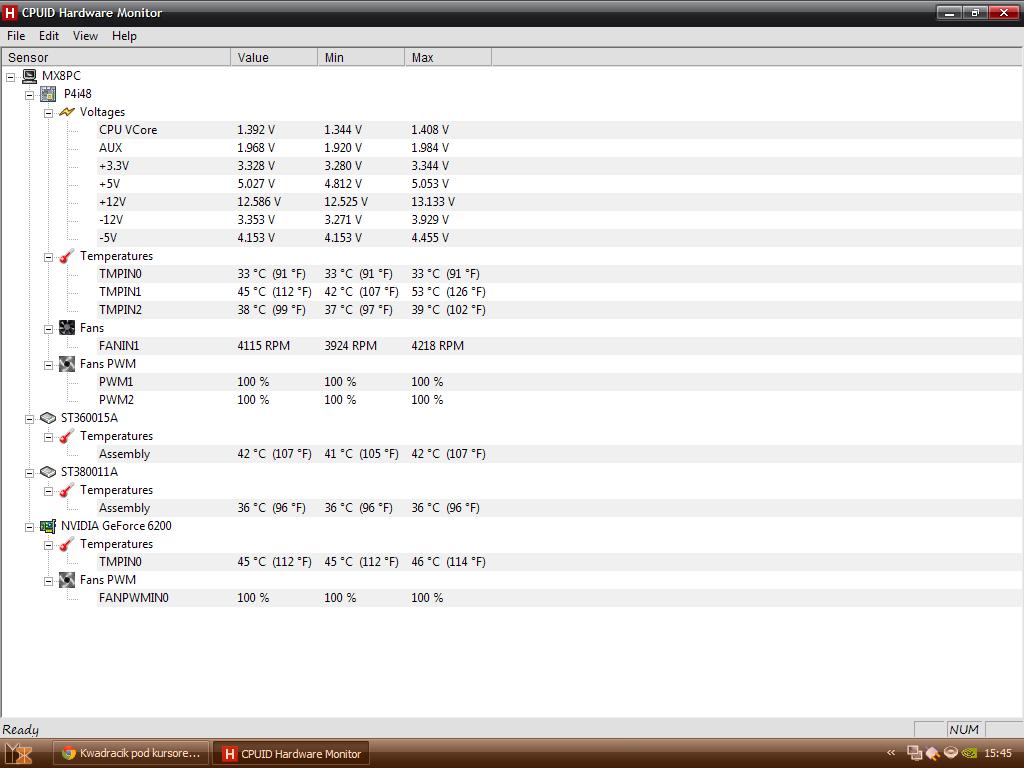Click the MX8PC computer icon
1024x768 pixels.
[x=29, y=76]
